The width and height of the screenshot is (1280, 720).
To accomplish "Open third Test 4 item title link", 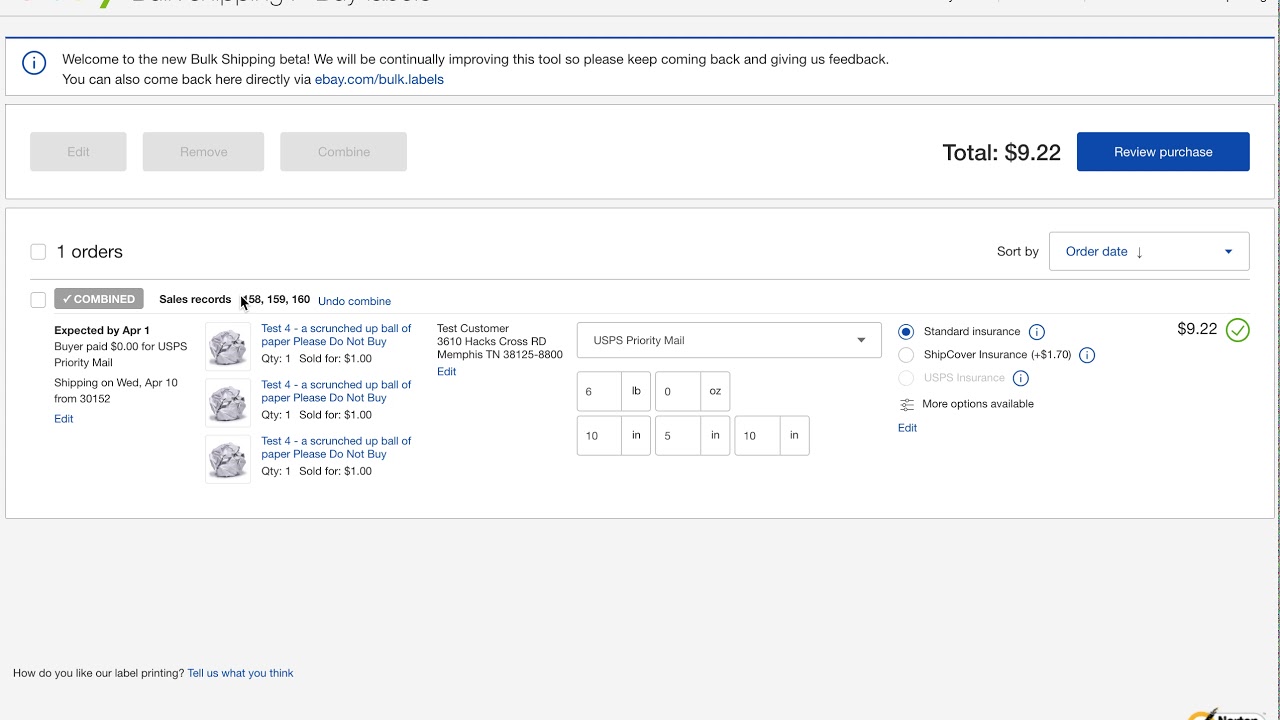I will (x=336, y=447).
